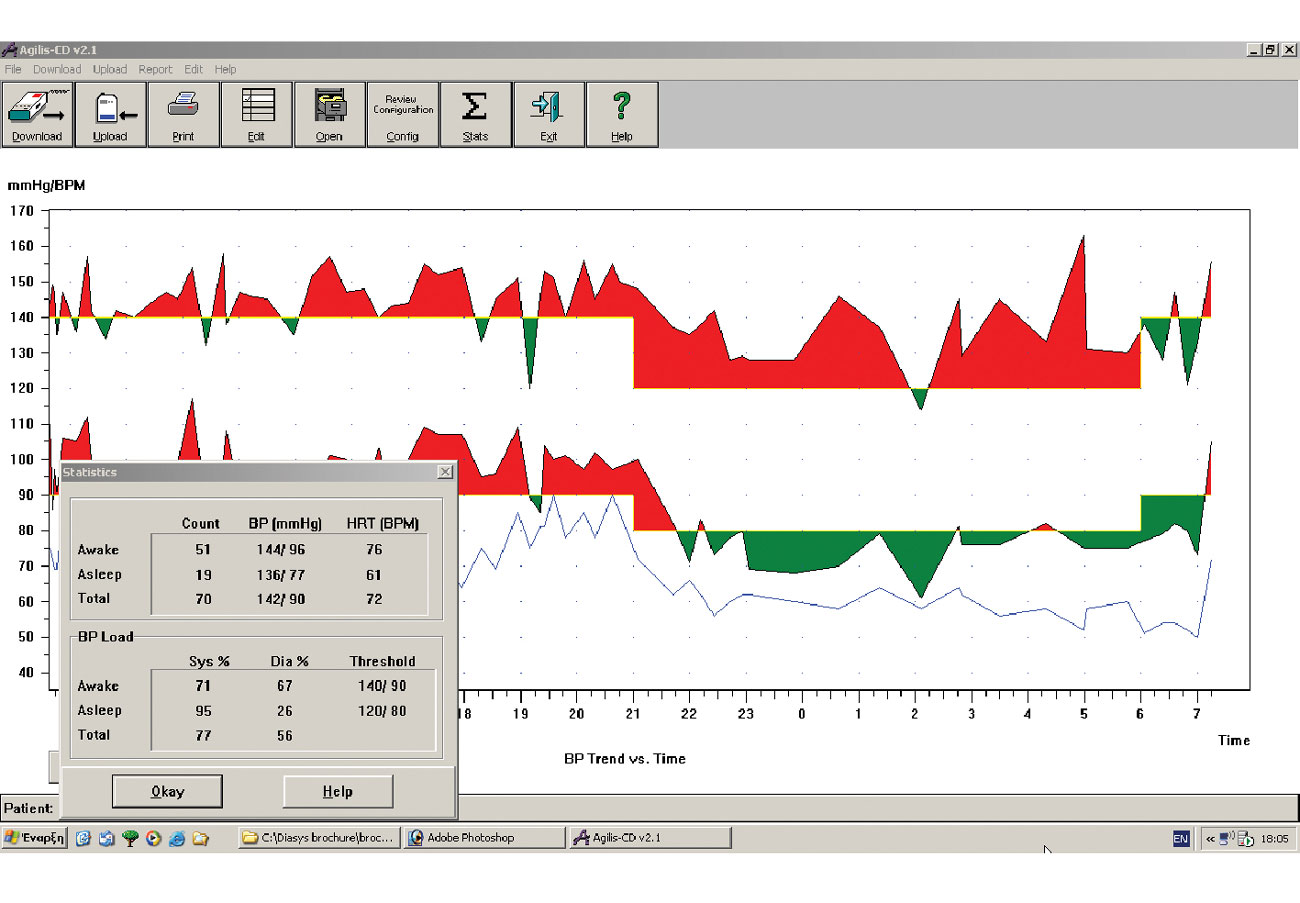Open the Report menu
The width and height of the screenshot is (1300, 903).
click(x=155, y=70)
